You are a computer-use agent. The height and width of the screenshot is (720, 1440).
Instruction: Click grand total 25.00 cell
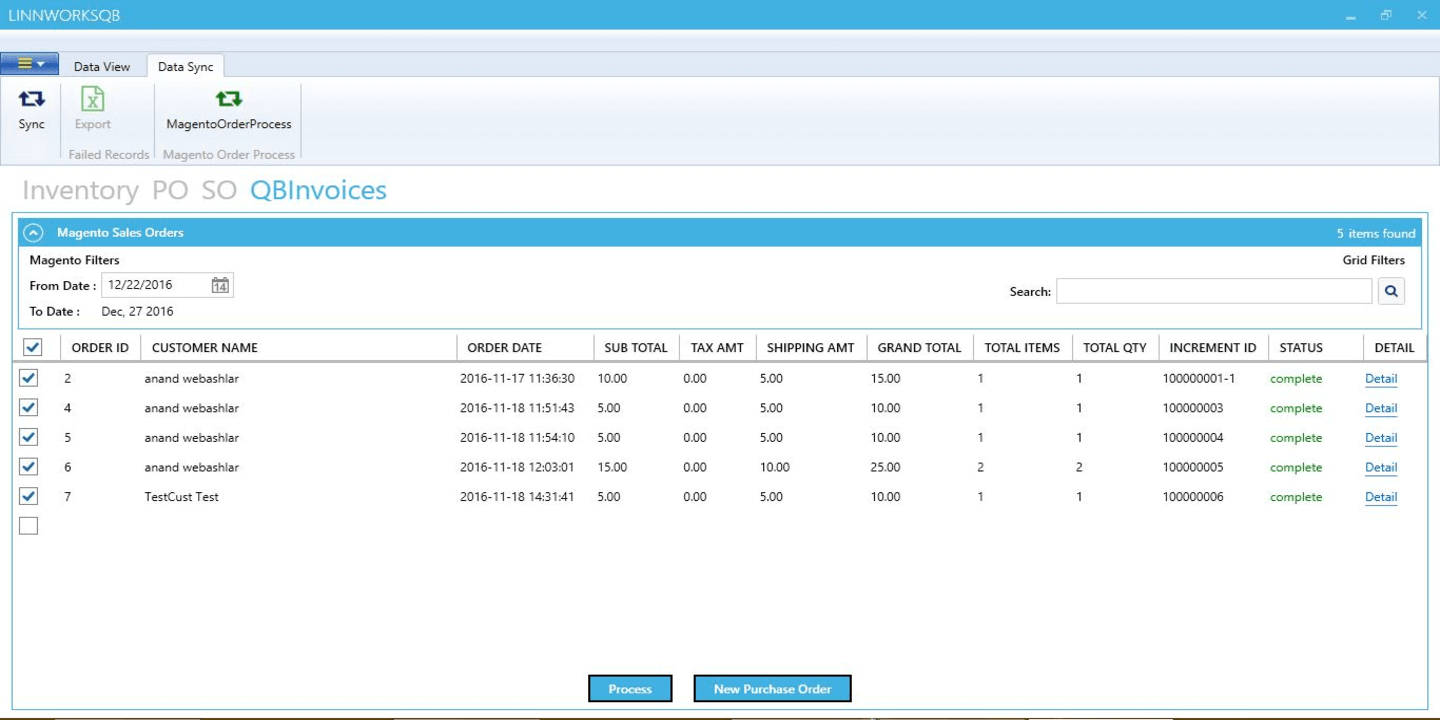[886, 467]
